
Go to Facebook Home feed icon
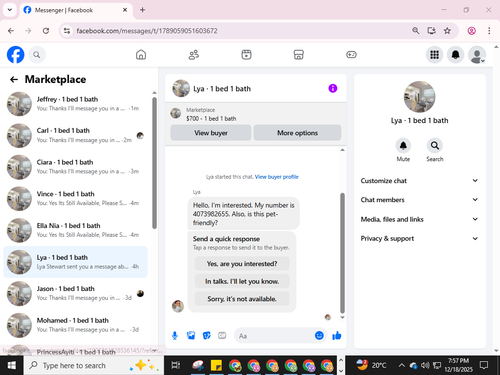141,55
